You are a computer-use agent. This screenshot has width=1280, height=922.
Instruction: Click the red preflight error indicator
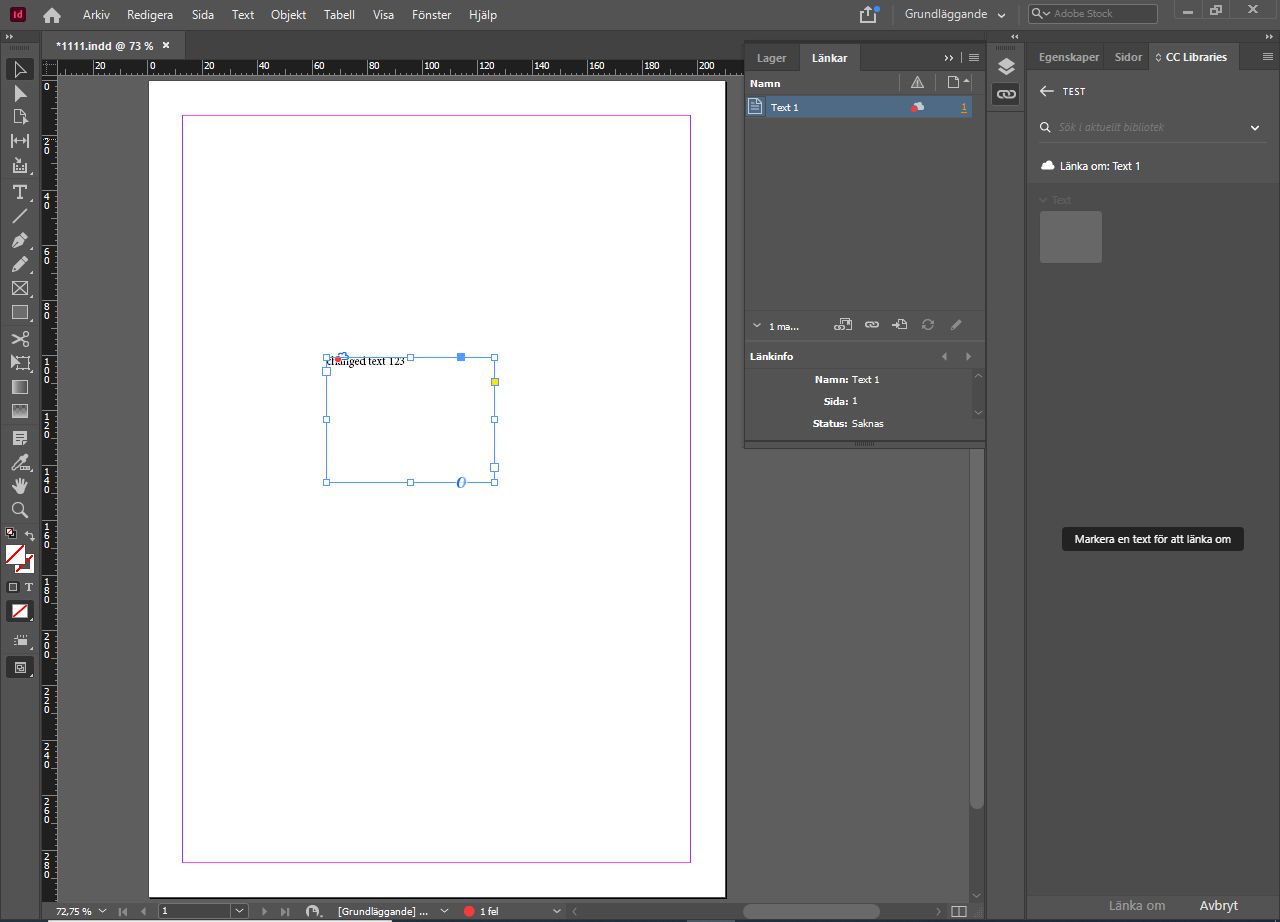tap(470, 911)
